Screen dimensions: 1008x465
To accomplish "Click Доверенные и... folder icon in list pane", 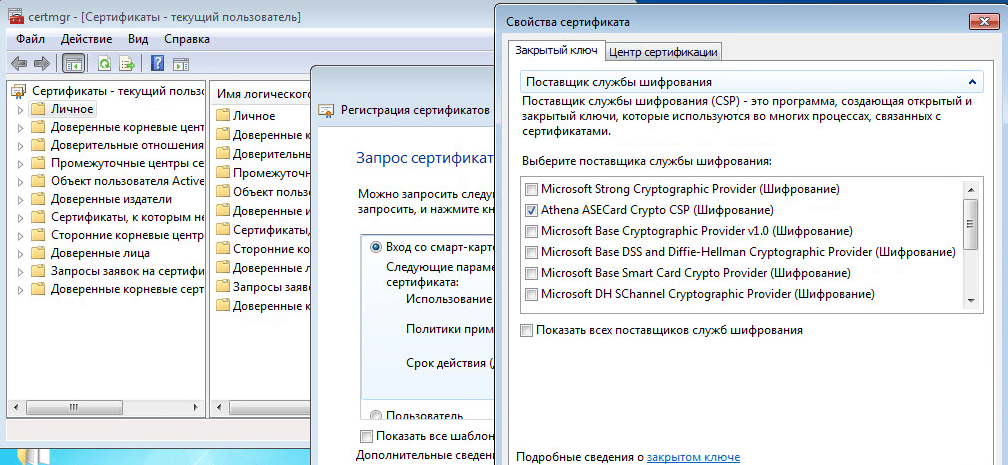I will coord(222,210).
